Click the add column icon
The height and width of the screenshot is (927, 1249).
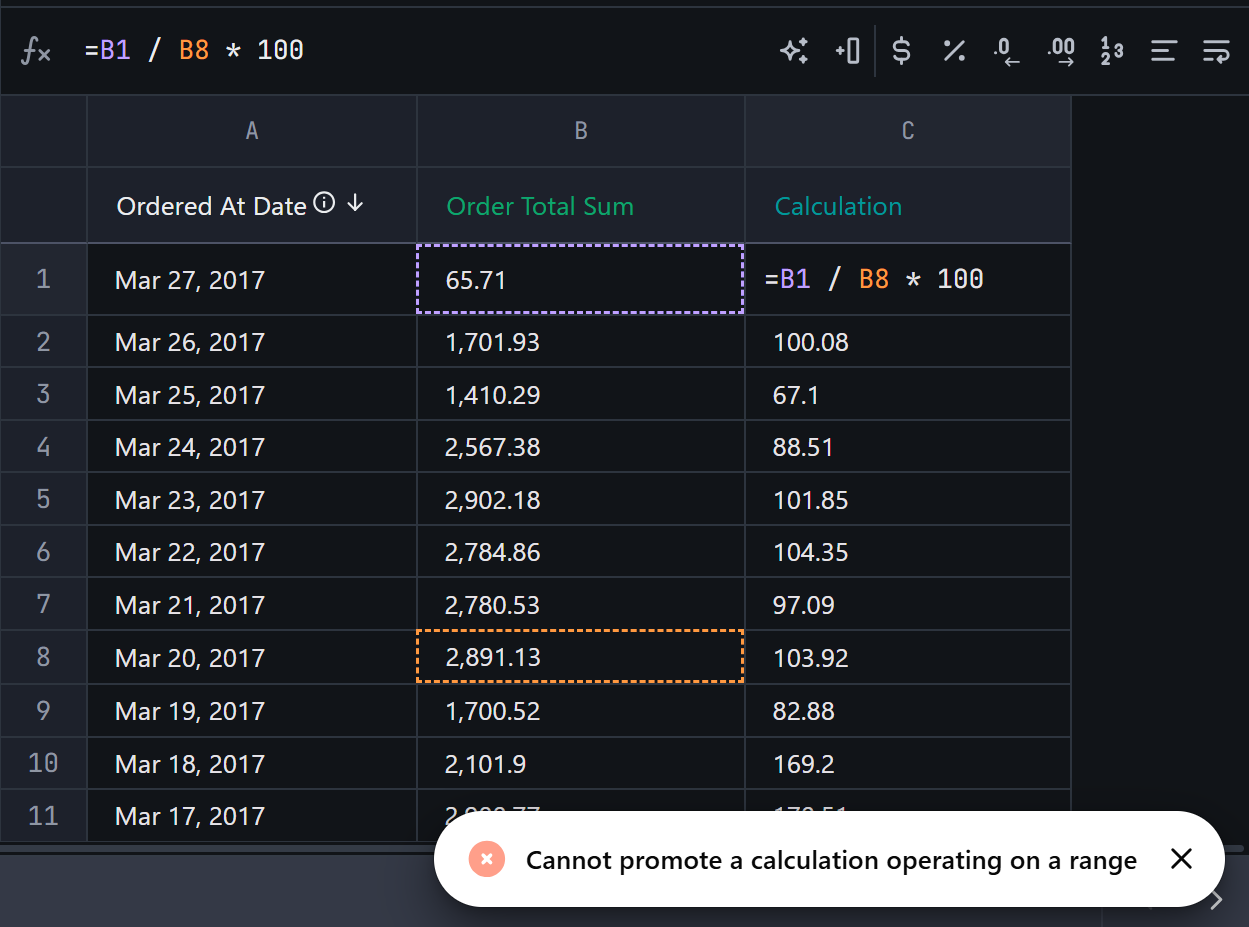click(x=847, y=51)
